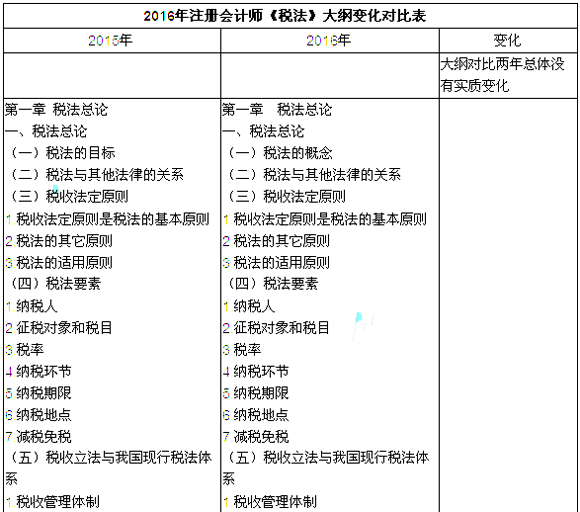Click （三）税收法定原则 in the 2016 column
The image size is (580, 512).
point(285,196)
